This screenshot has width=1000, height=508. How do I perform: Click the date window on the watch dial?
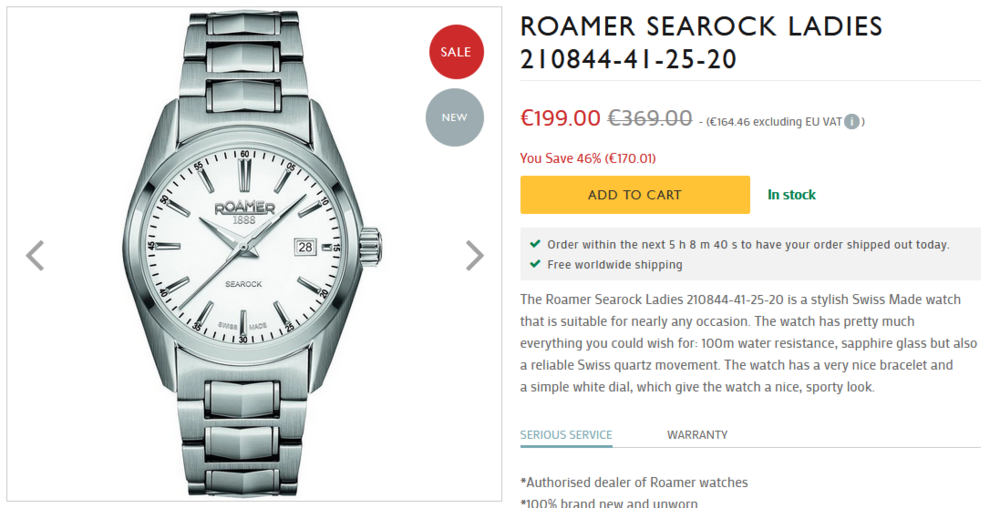305,245
